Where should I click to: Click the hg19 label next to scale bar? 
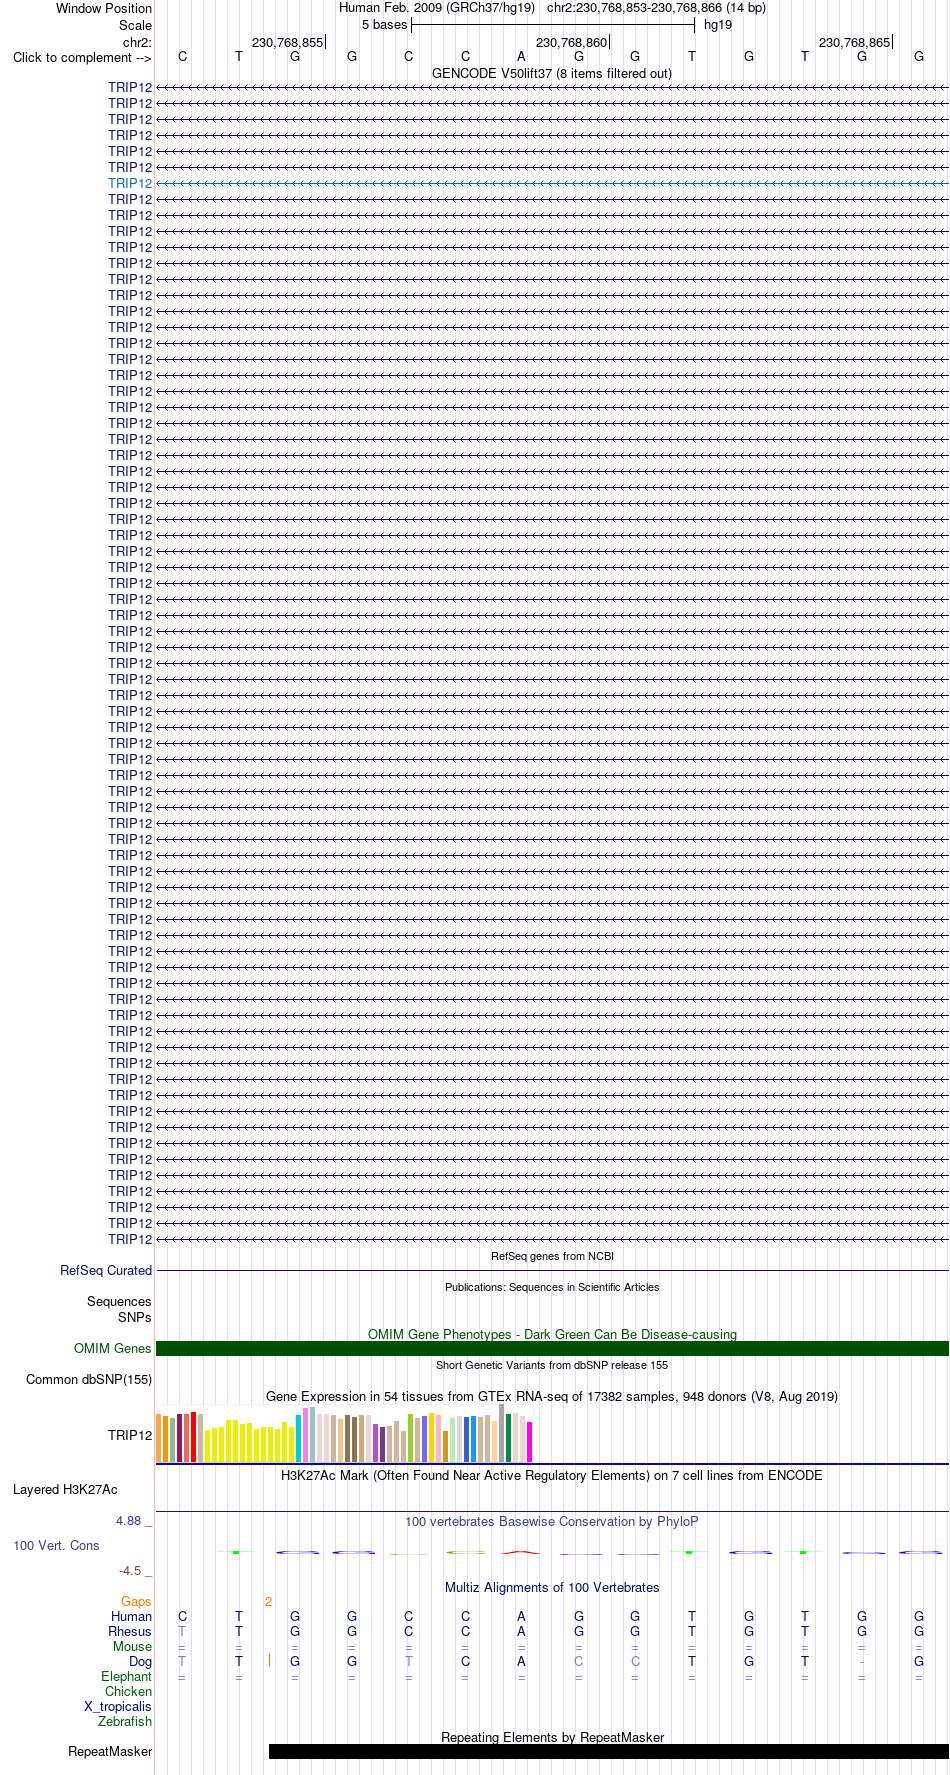(x=718, y=25)
